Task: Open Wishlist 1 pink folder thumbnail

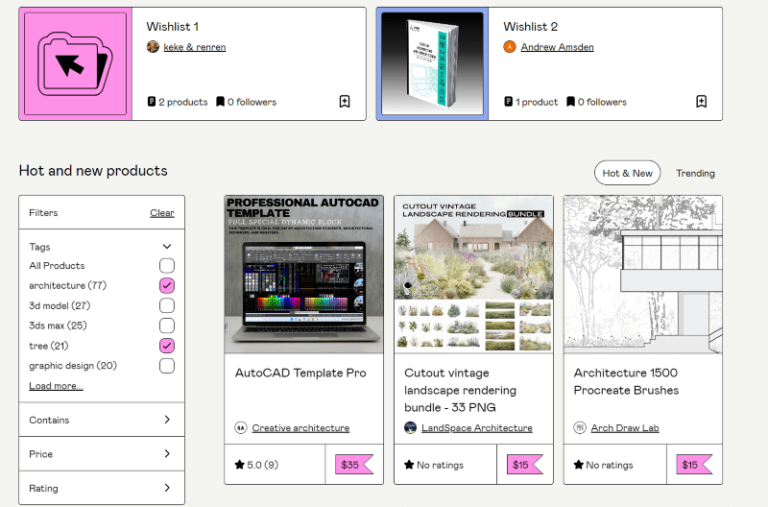Action: [x=75, y=64]
